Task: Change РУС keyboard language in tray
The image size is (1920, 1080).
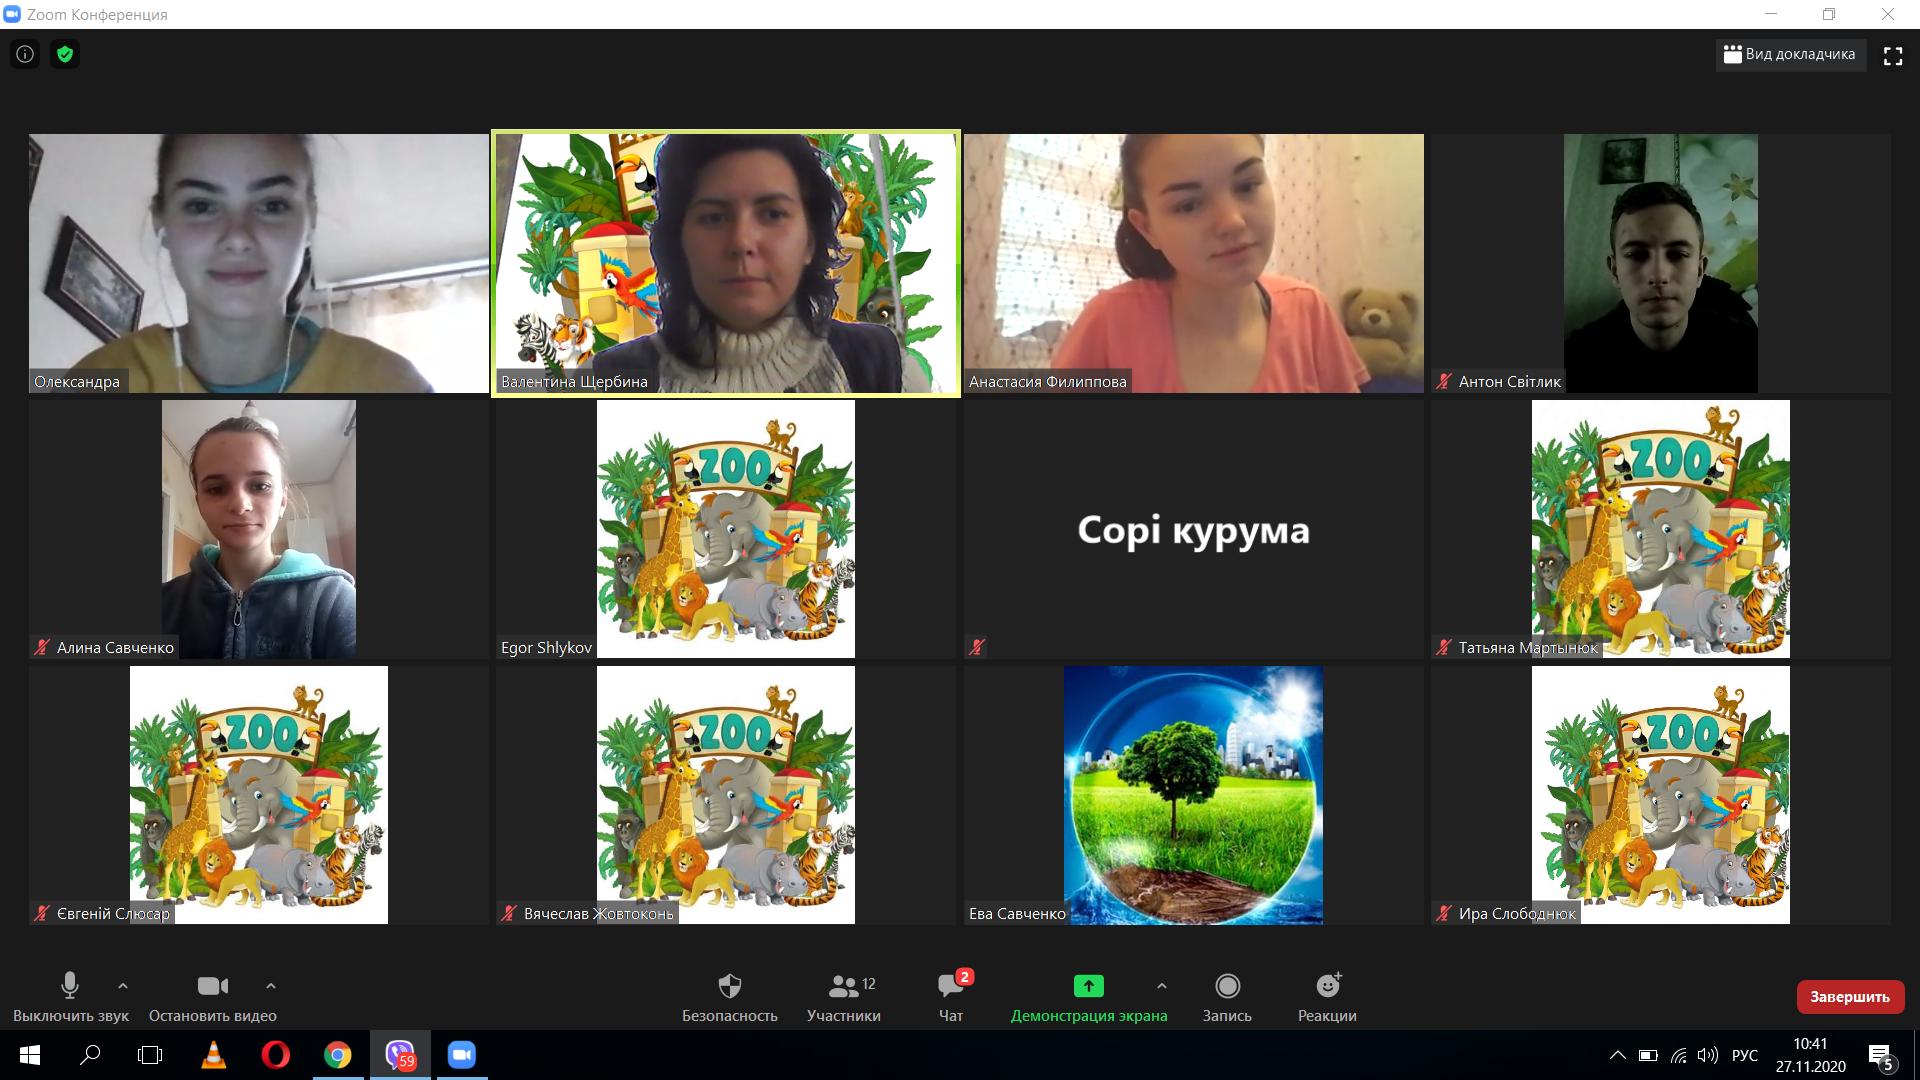Action: coord(1744,1055)
